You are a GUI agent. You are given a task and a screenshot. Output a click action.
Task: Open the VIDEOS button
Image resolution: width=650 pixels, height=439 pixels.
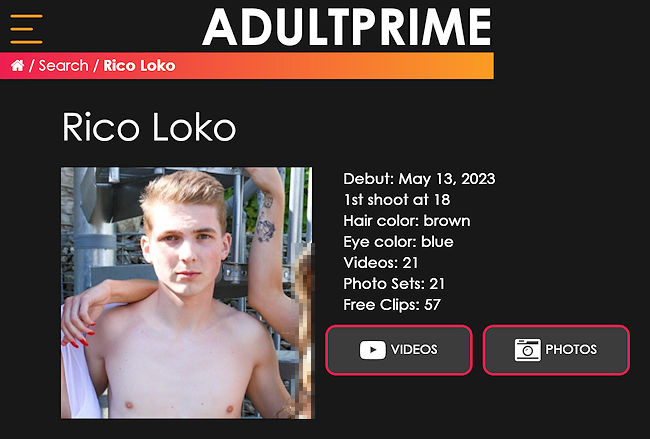pyautogui.click(x=399, y=350)
